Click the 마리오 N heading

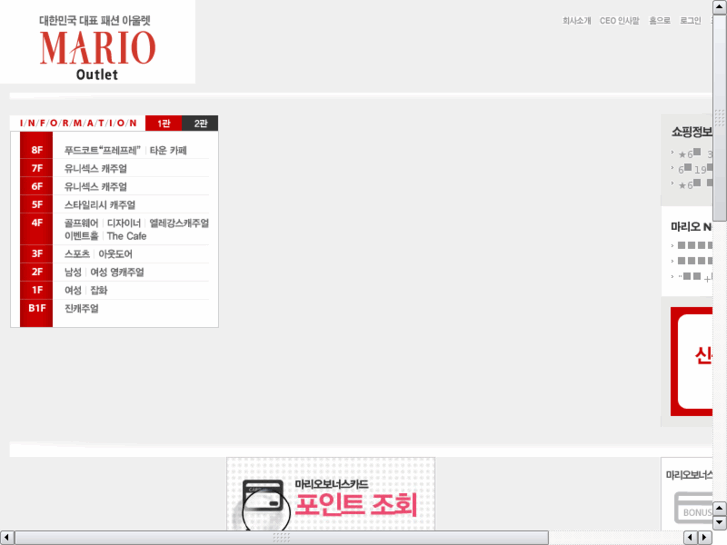click(x=691, y=227)
